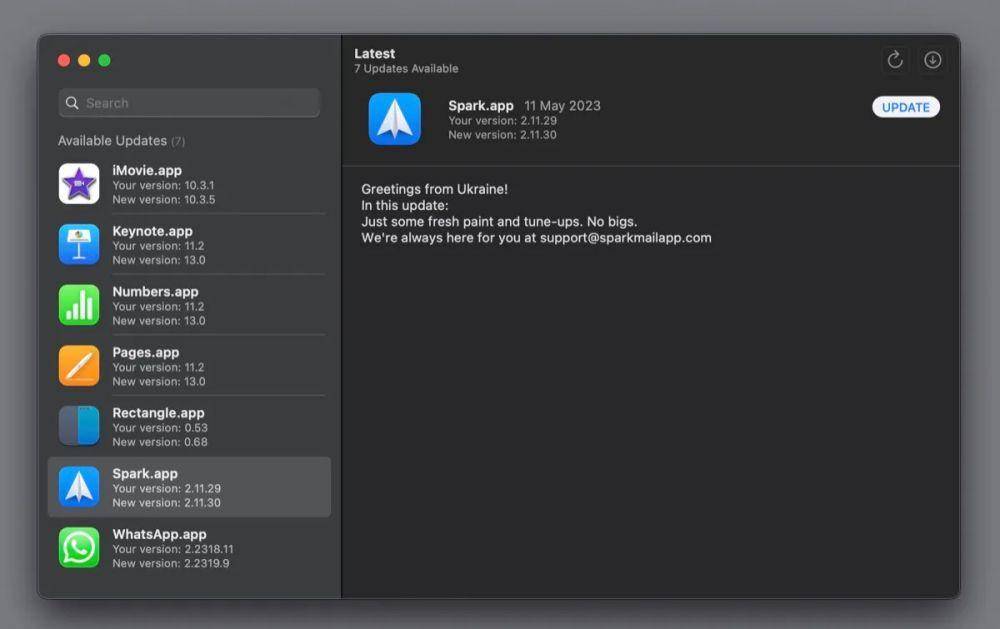Viewport: 1000px width, 629px height.
Task: Minimize the window with yellow button
Action: click(x=84, y=60)
